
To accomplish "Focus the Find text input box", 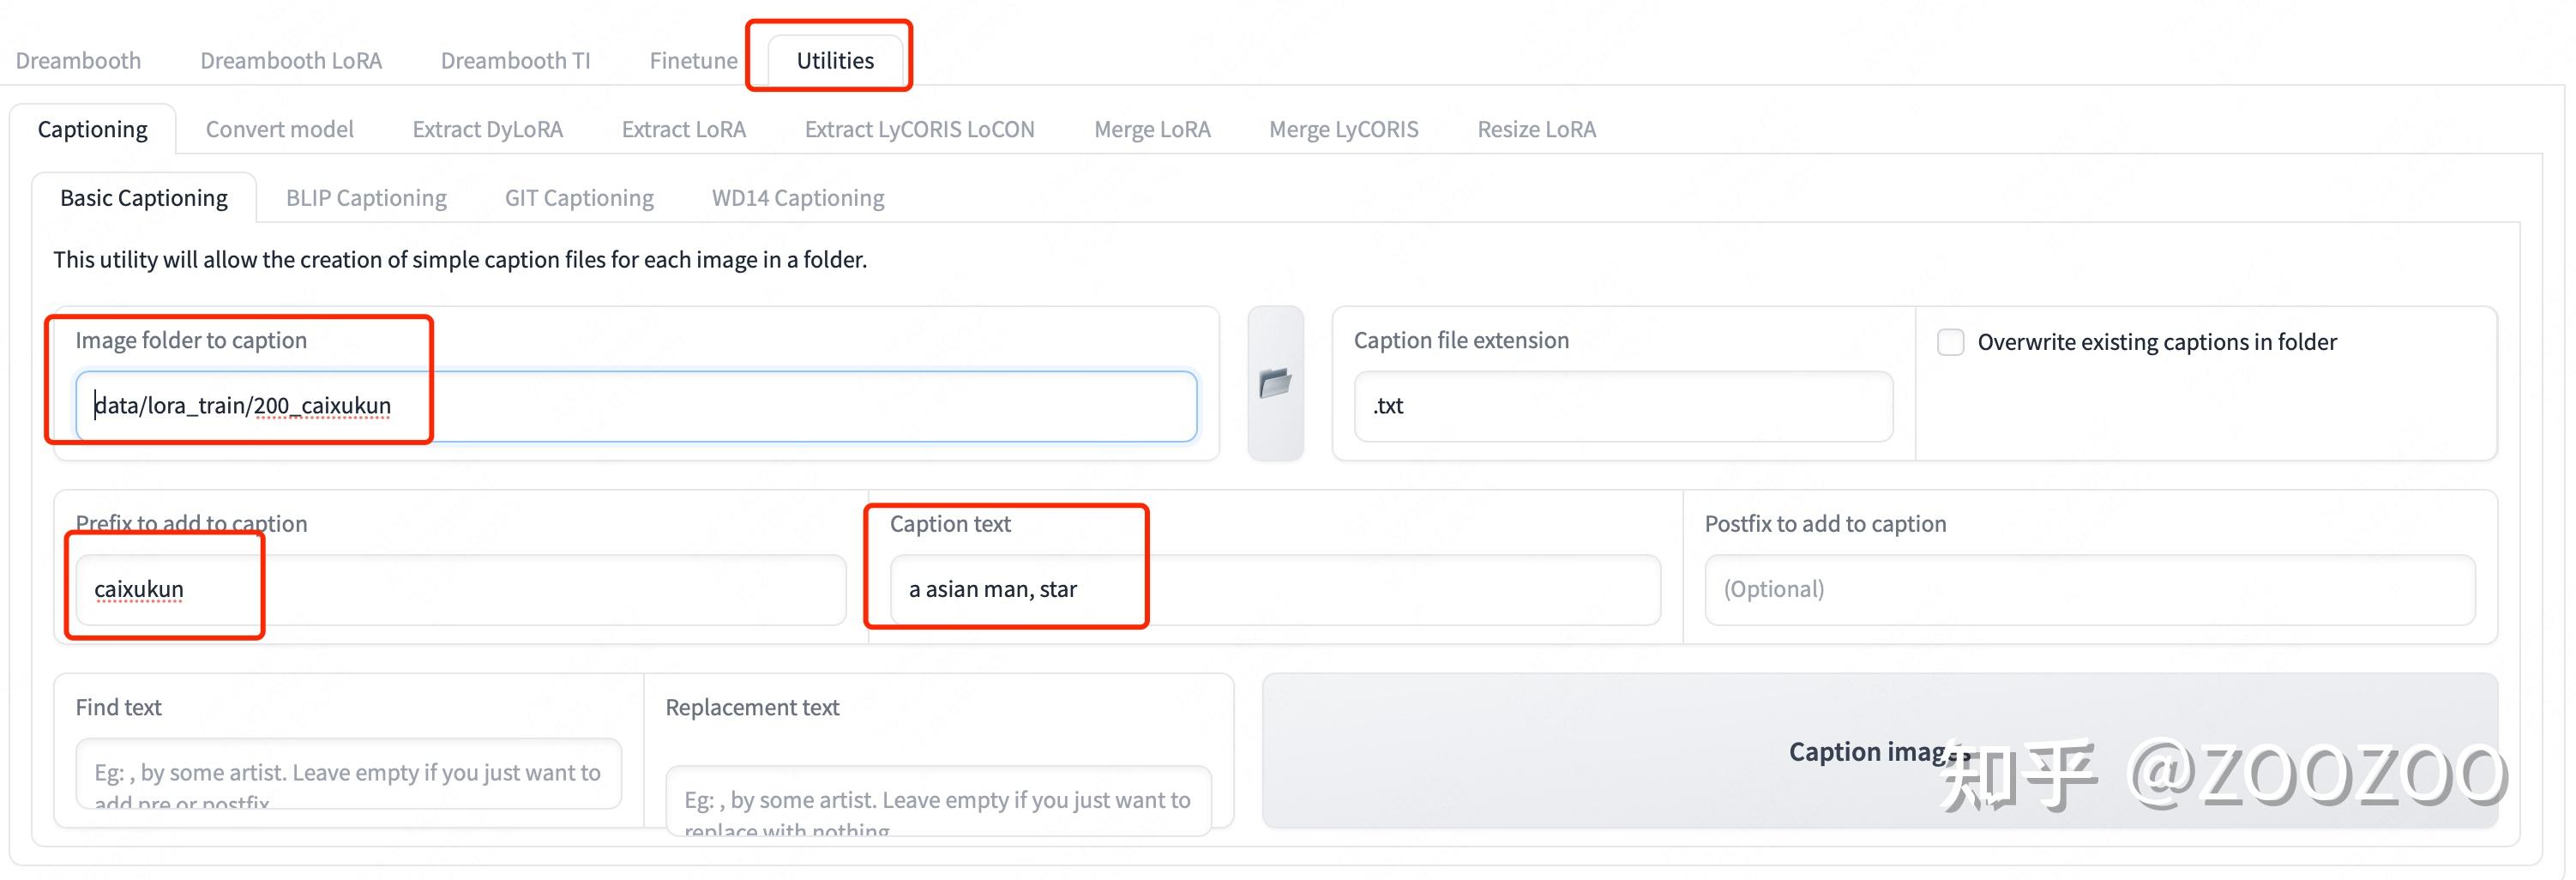I will point(348,773).
